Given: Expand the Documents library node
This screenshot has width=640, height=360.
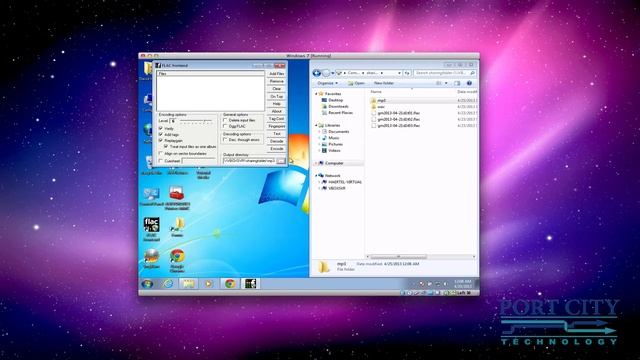Looking at the screenshot, I should (319, 132).
